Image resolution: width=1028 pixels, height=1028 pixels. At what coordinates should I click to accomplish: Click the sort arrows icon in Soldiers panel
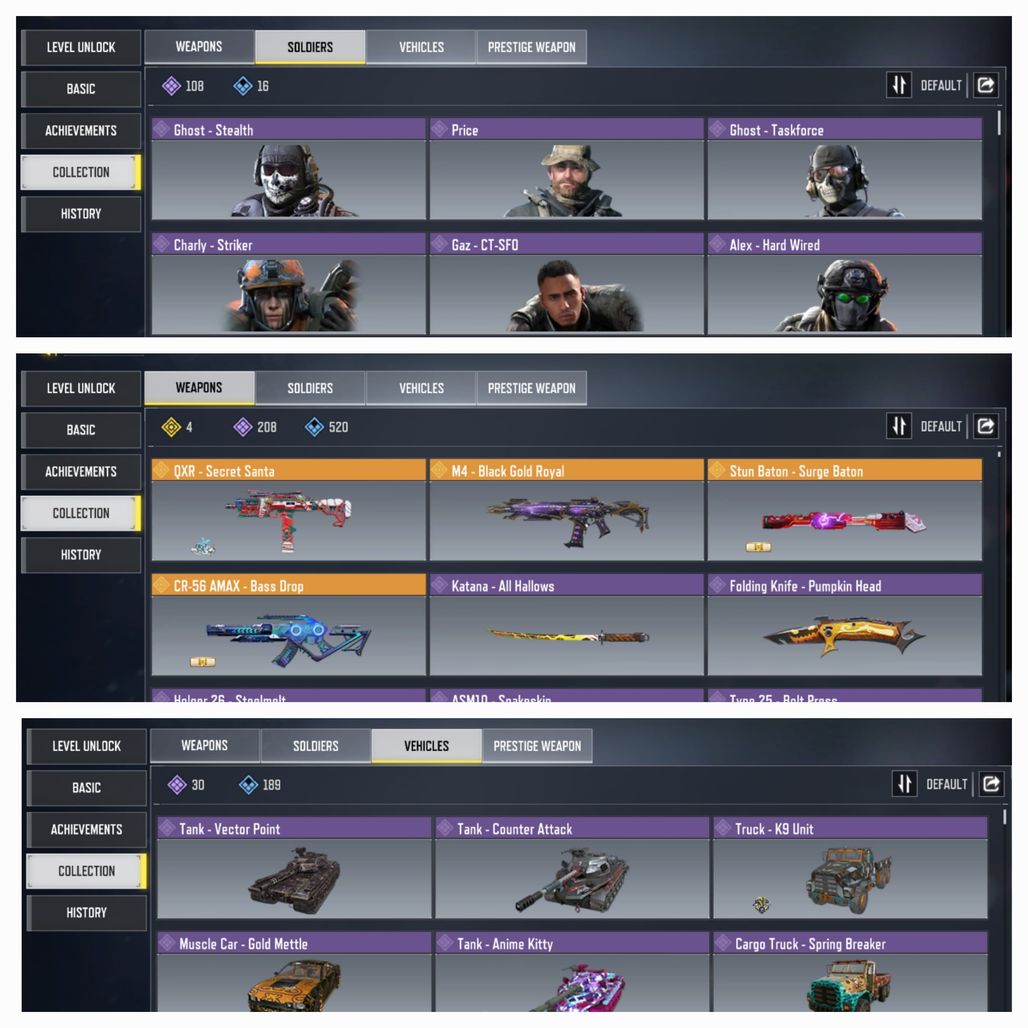[x=899, y=85]
